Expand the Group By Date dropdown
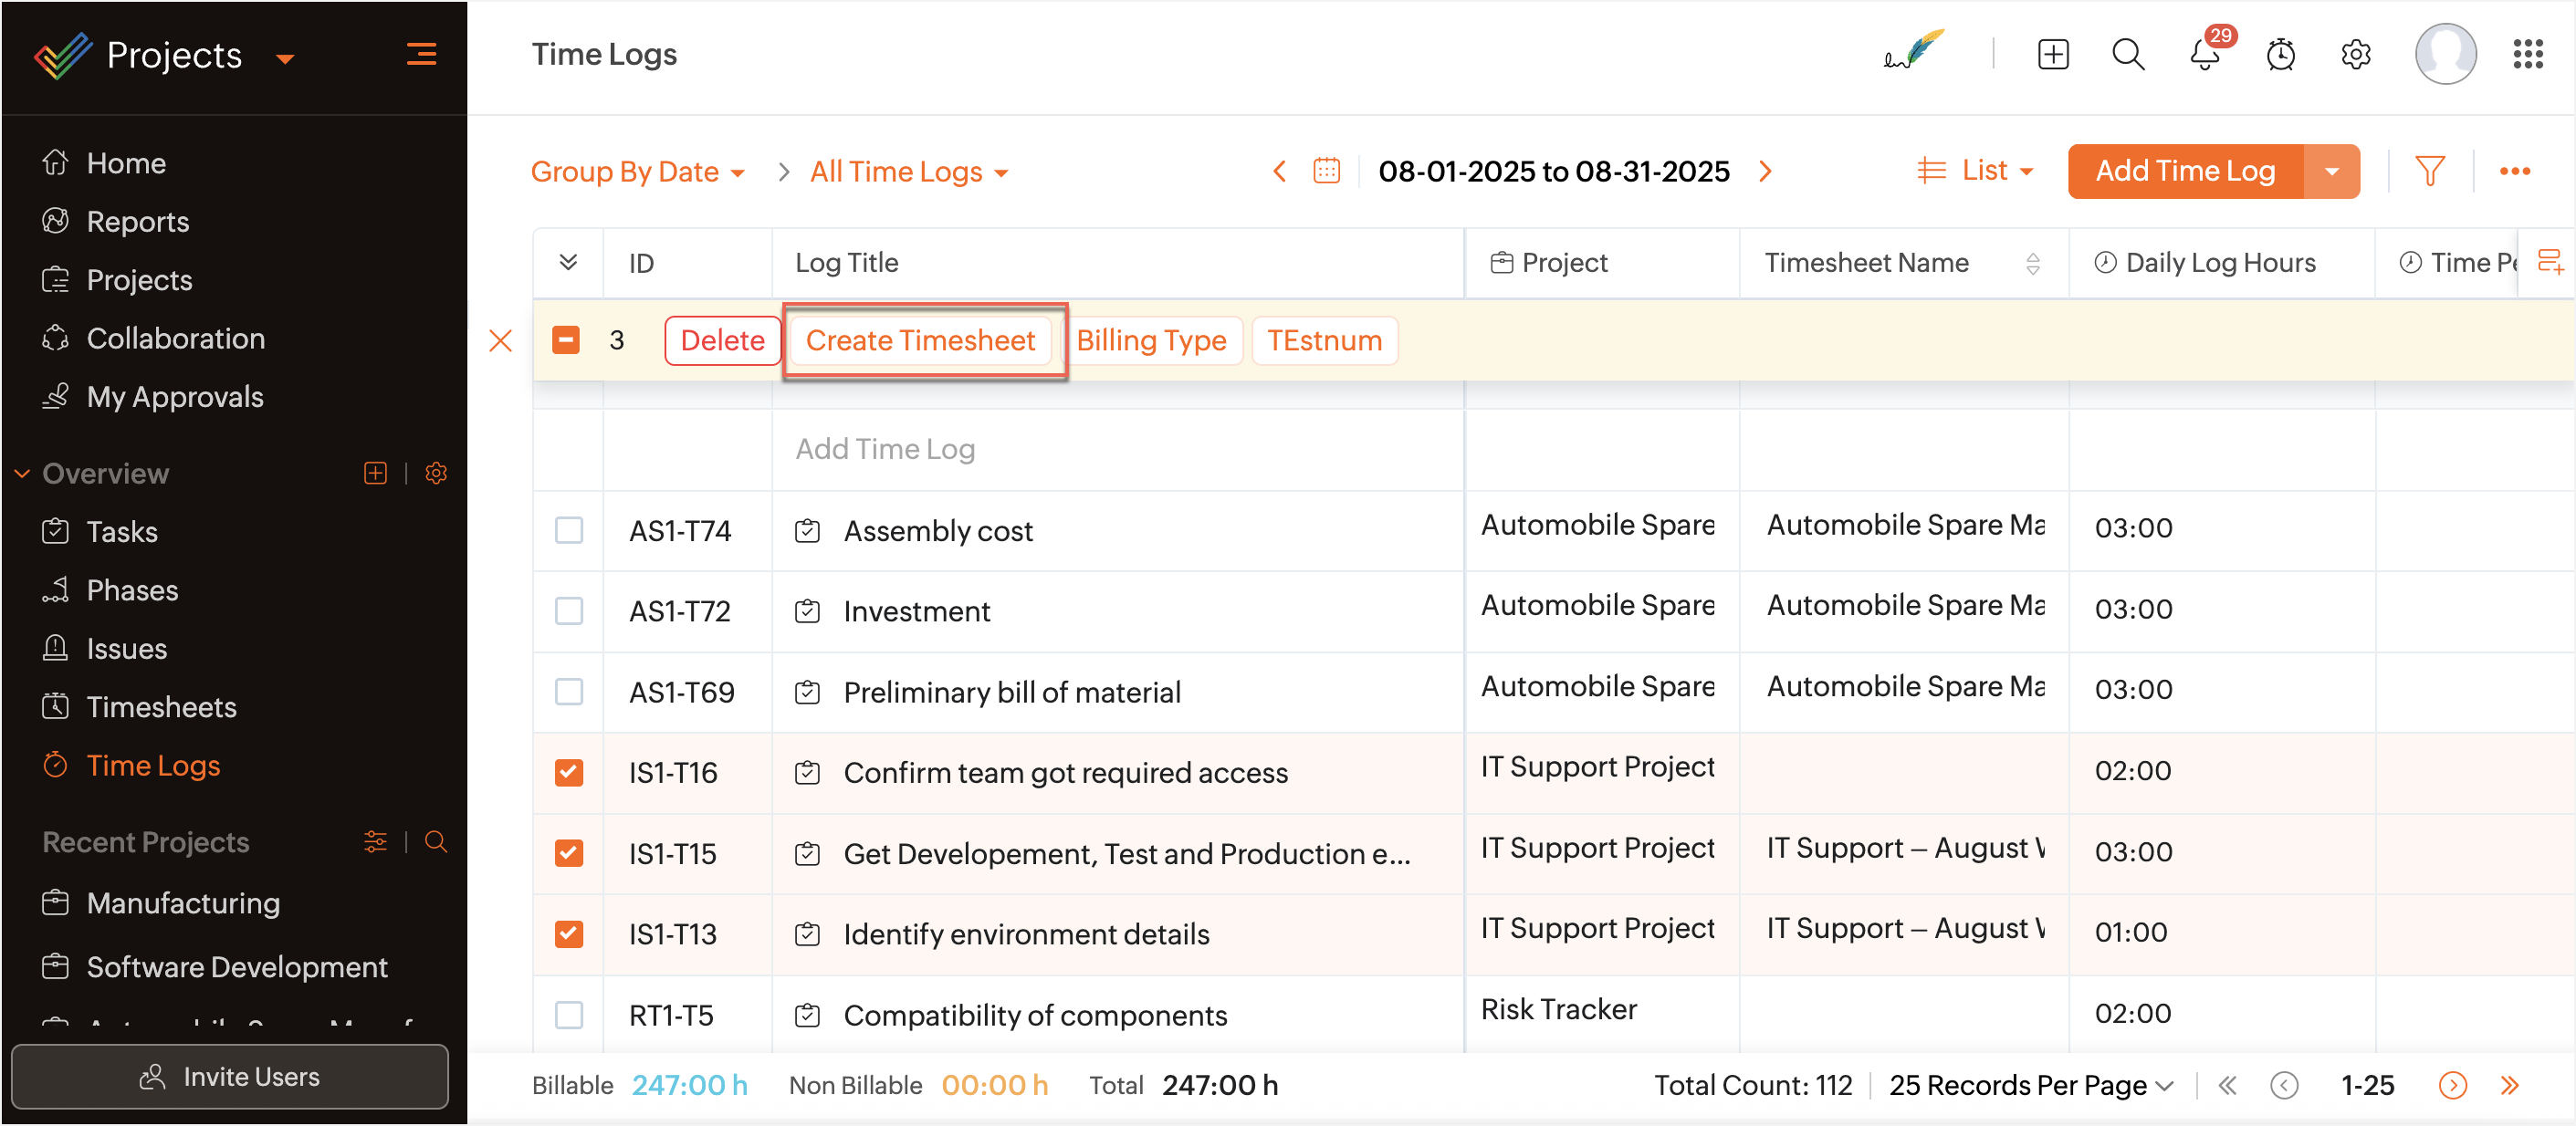Screen dimensions: 2576x1126 (x=637, y=172)
